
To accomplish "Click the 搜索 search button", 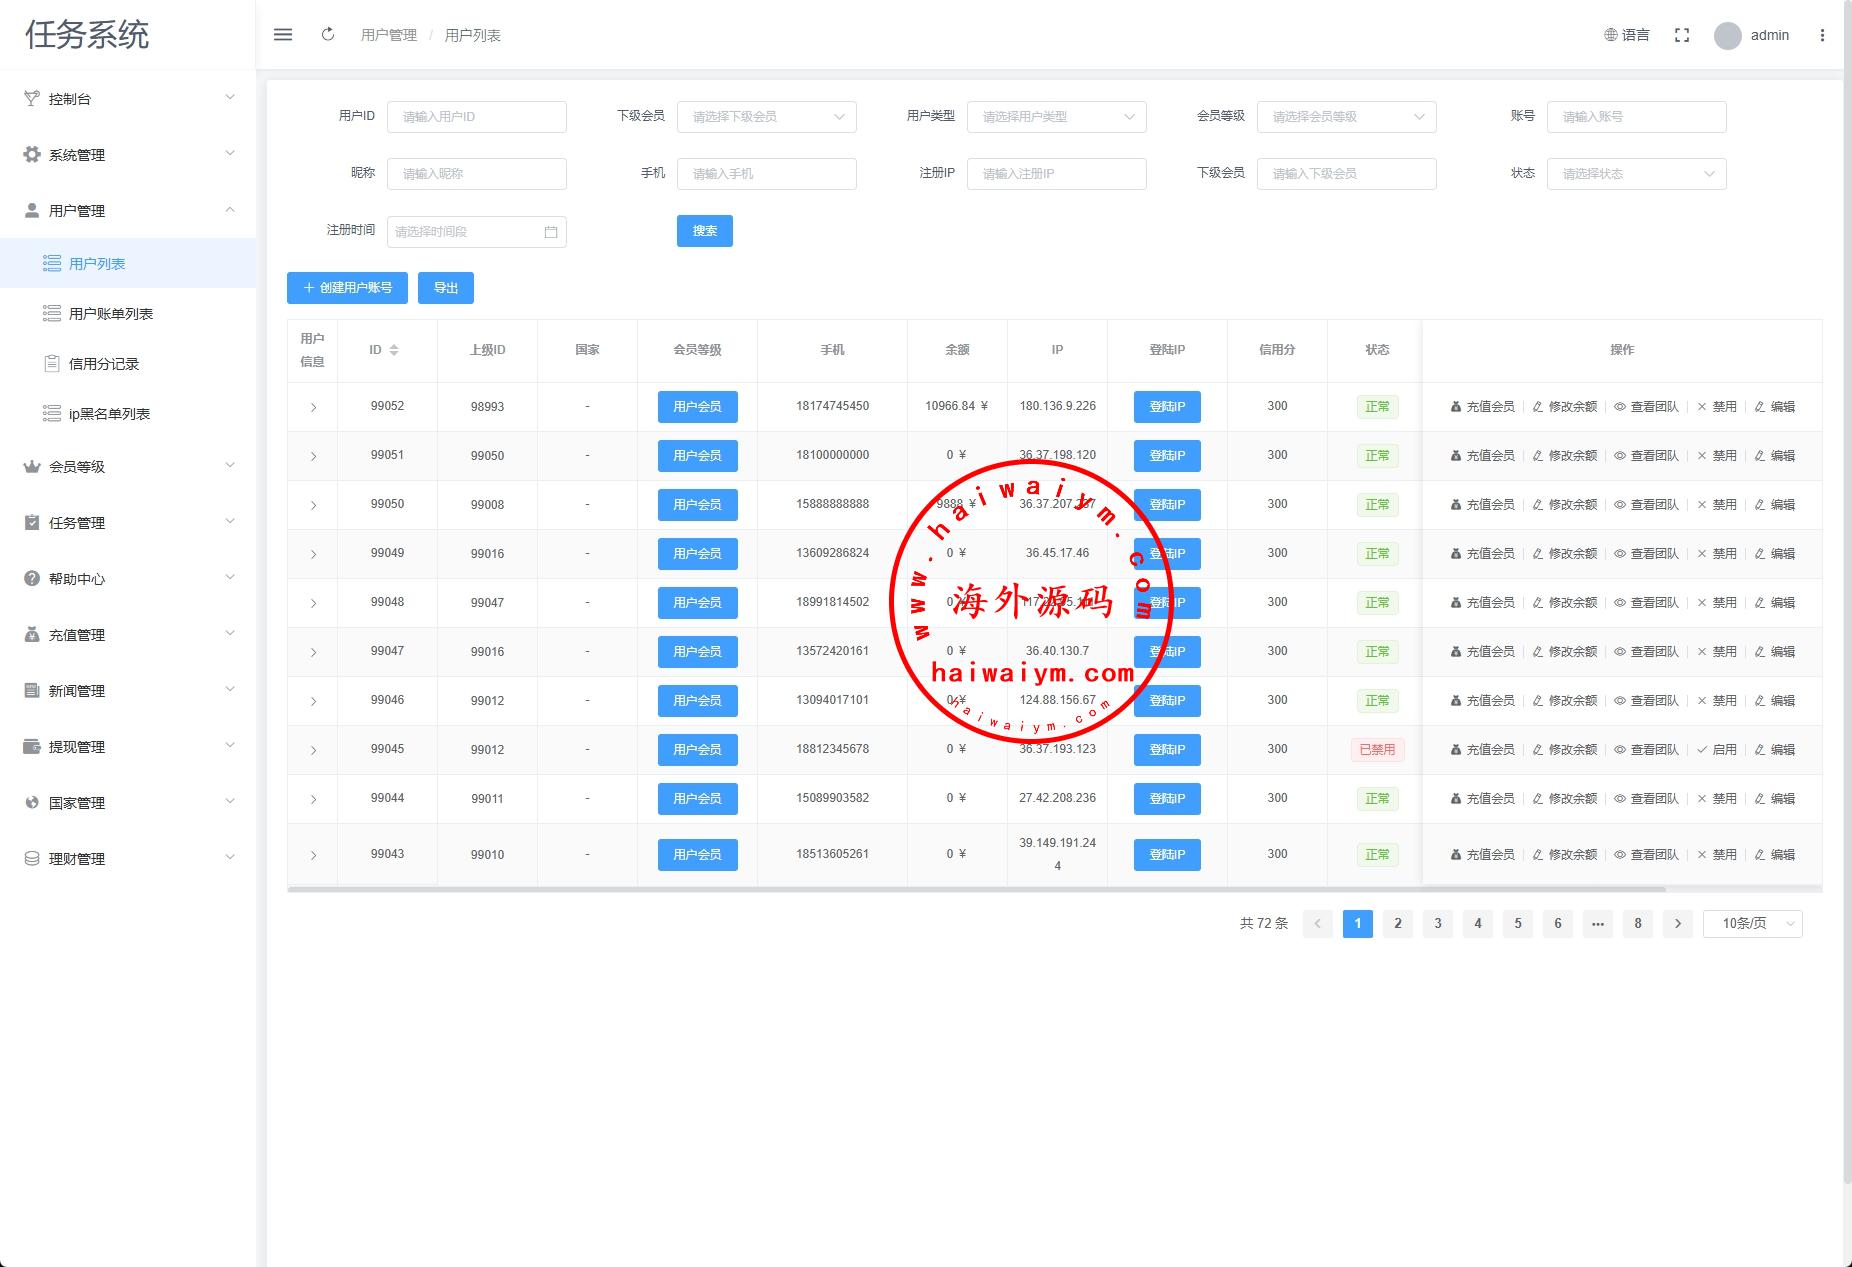I will coord(704,231).
